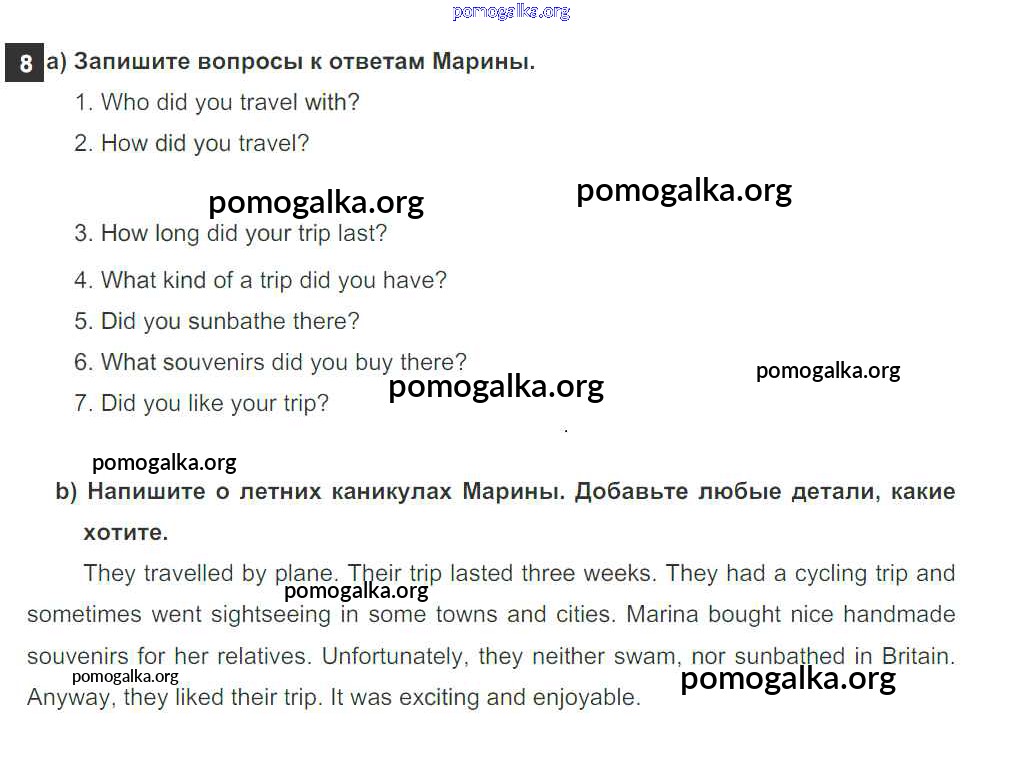Screen dimensions: 1020x757
Task: Click the pomogalka.org watermark directly above part b heading
Action: point(164,462)
